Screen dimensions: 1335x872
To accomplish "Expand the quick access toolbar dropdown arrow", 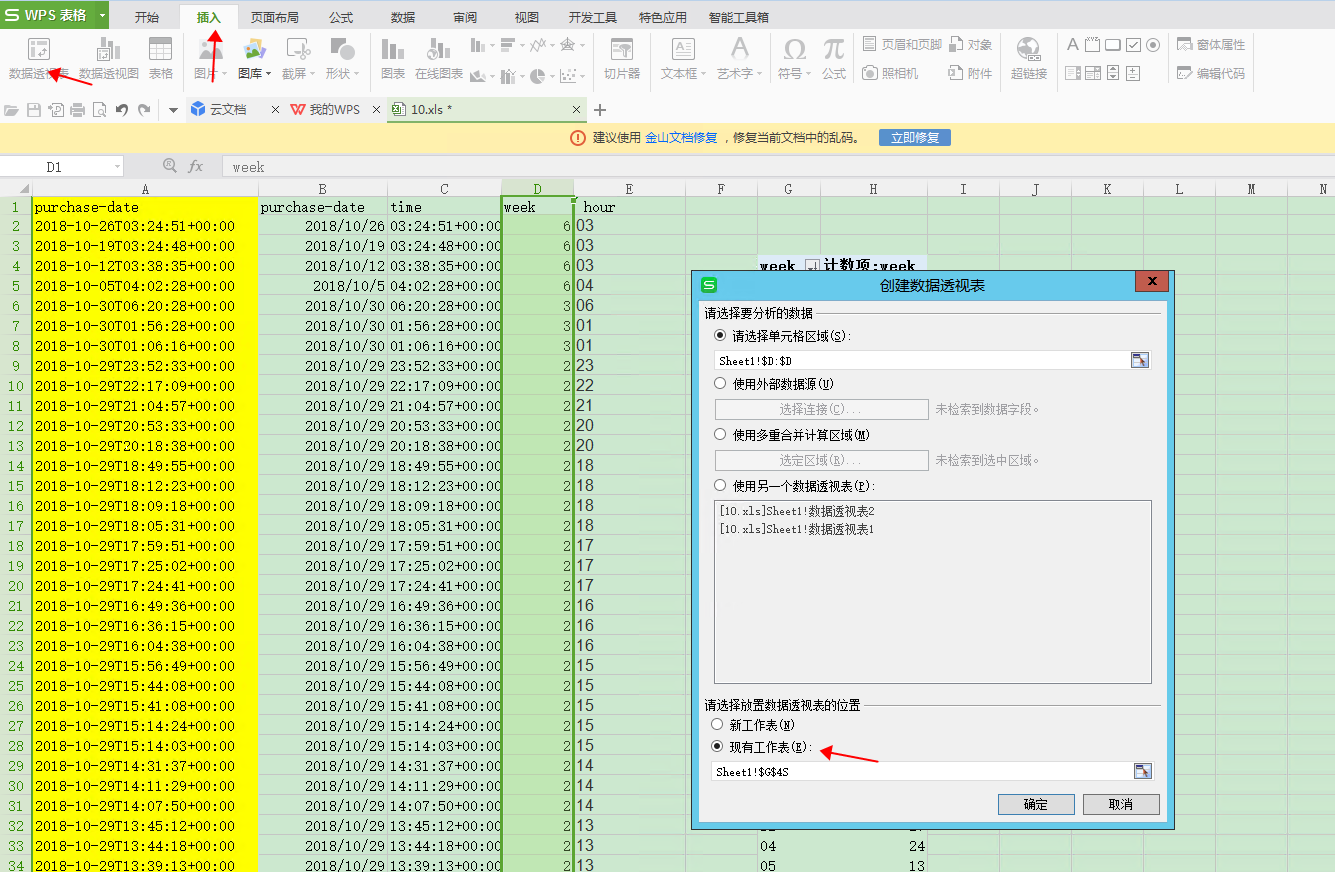I will click(173, 109).
